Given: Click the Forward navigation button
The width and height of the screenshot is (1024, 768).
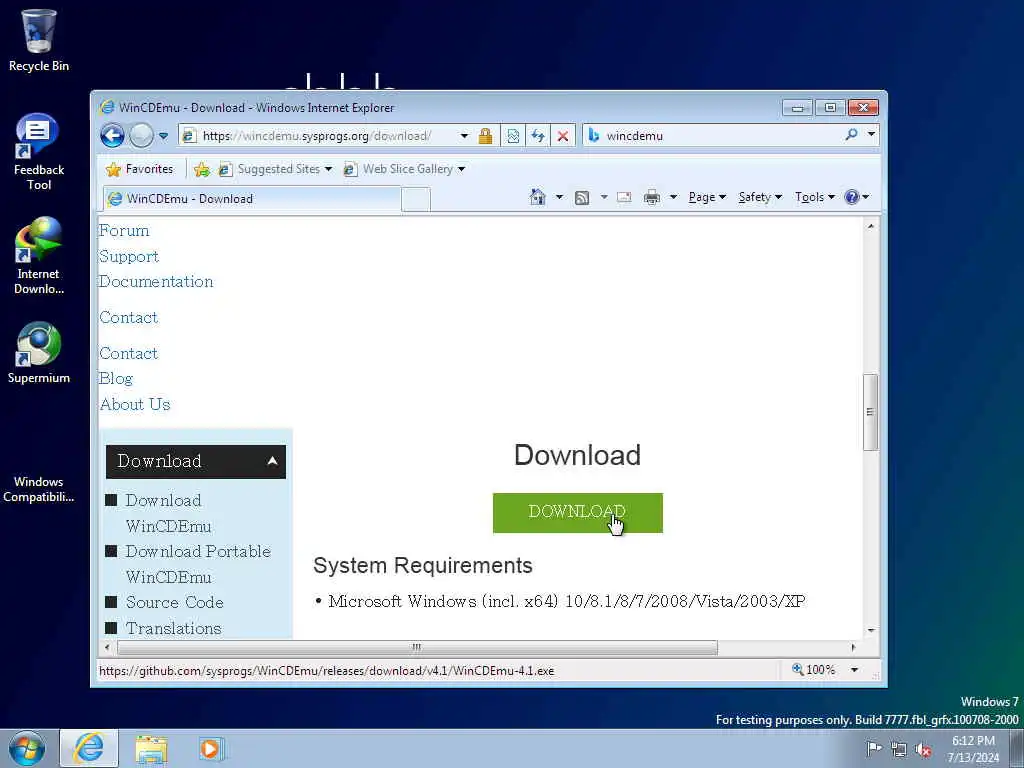Looking at the screenshot, I should point(141,136).
